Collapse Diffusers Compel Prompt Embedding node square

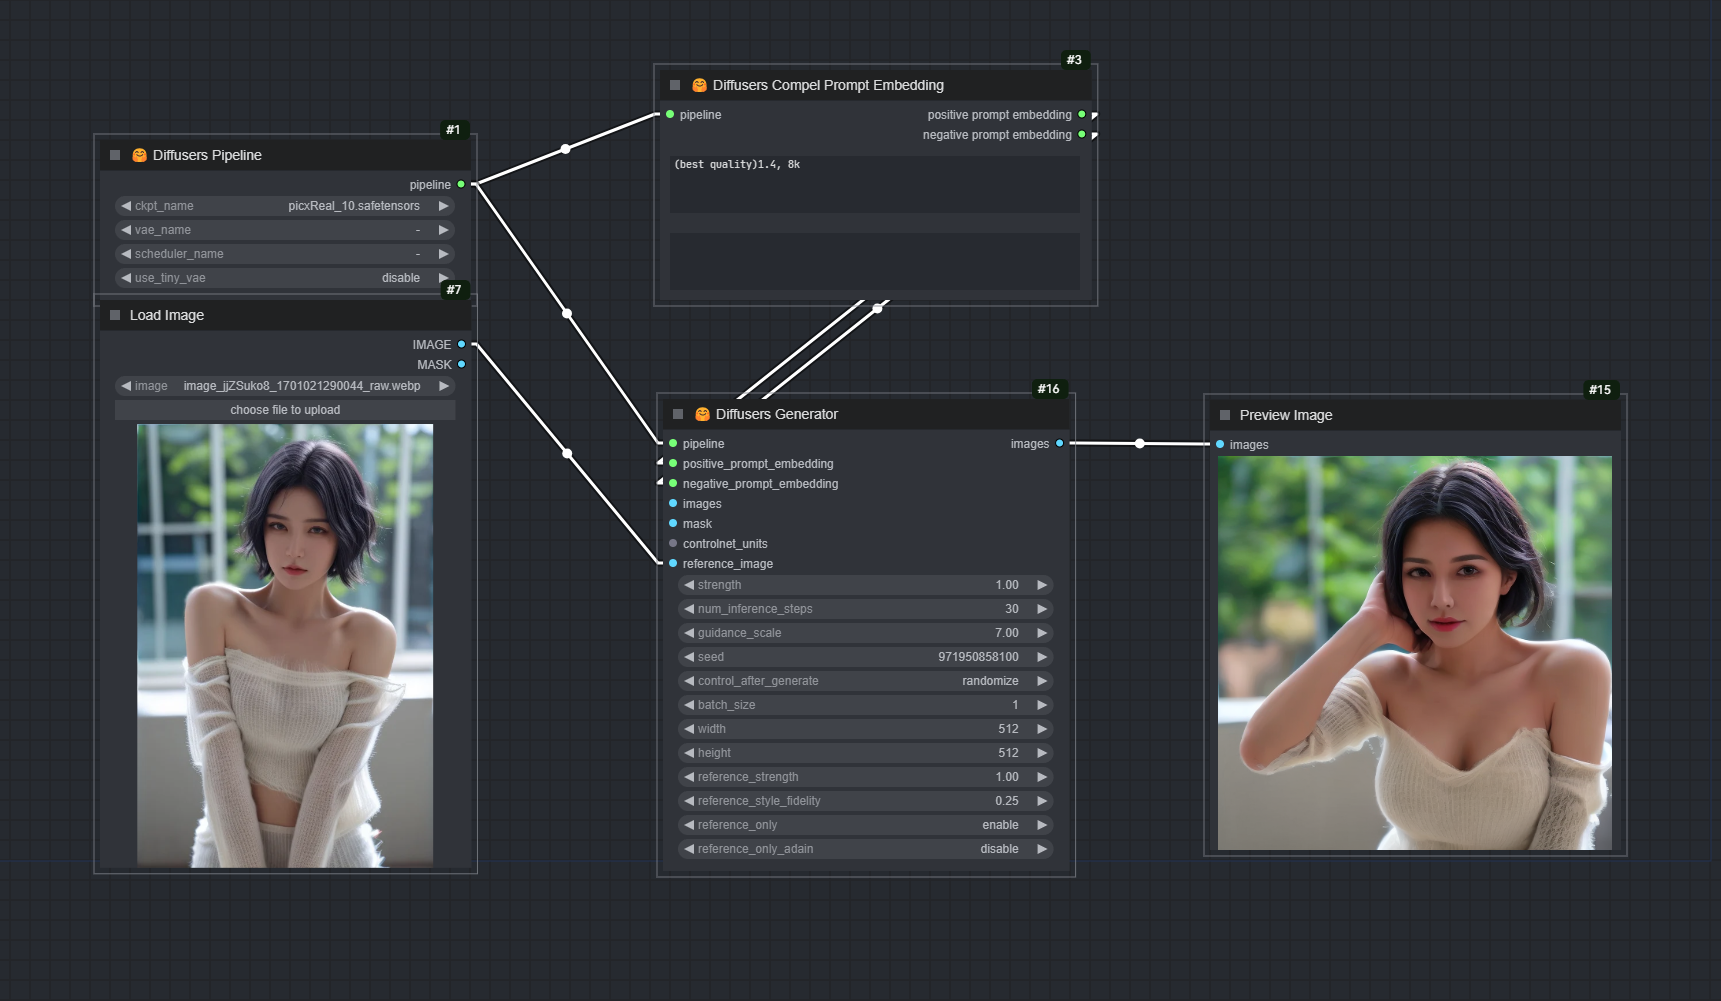click(675, 85)
